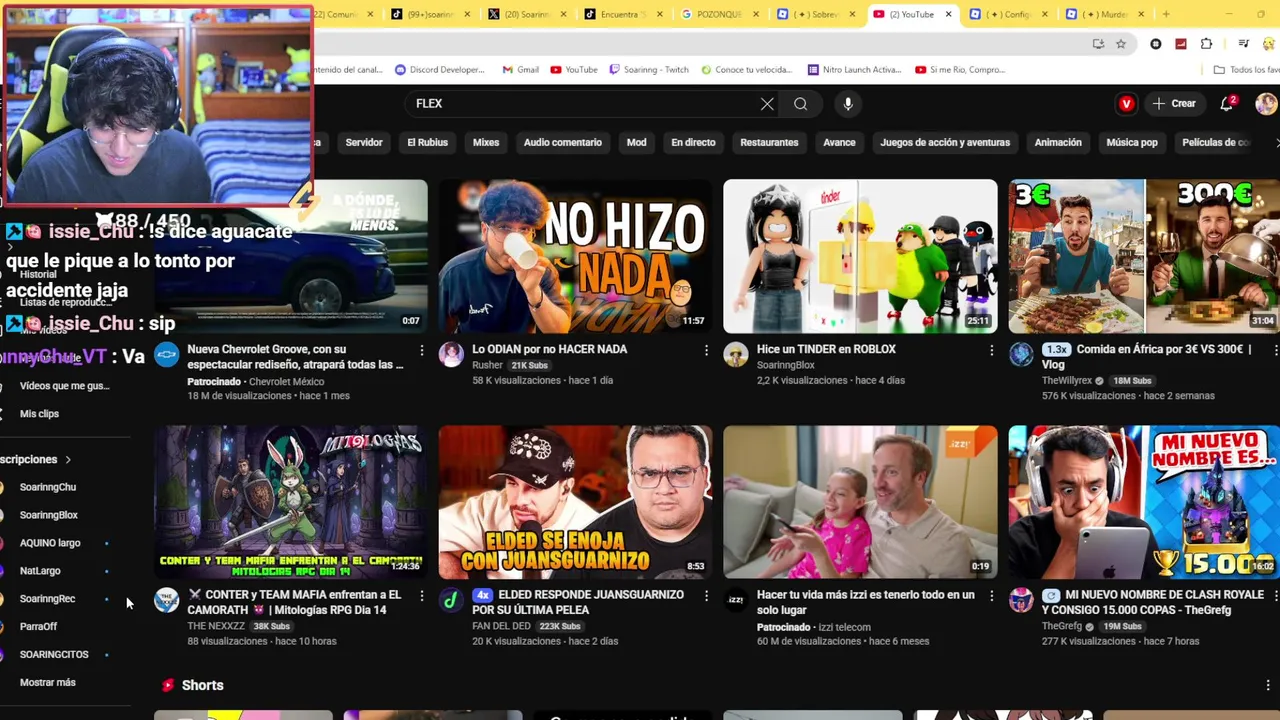Click the magnifier search button
The height and width of the screenshot is (720, 1280).
pos(800,104)
